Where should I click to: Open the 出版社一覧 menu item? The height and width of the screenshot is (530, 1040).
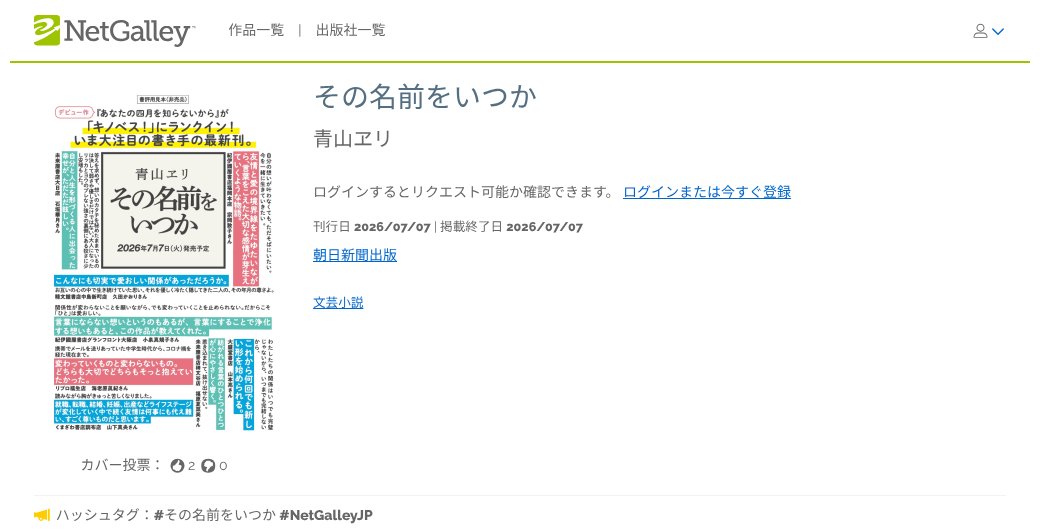tap(350, 30)
